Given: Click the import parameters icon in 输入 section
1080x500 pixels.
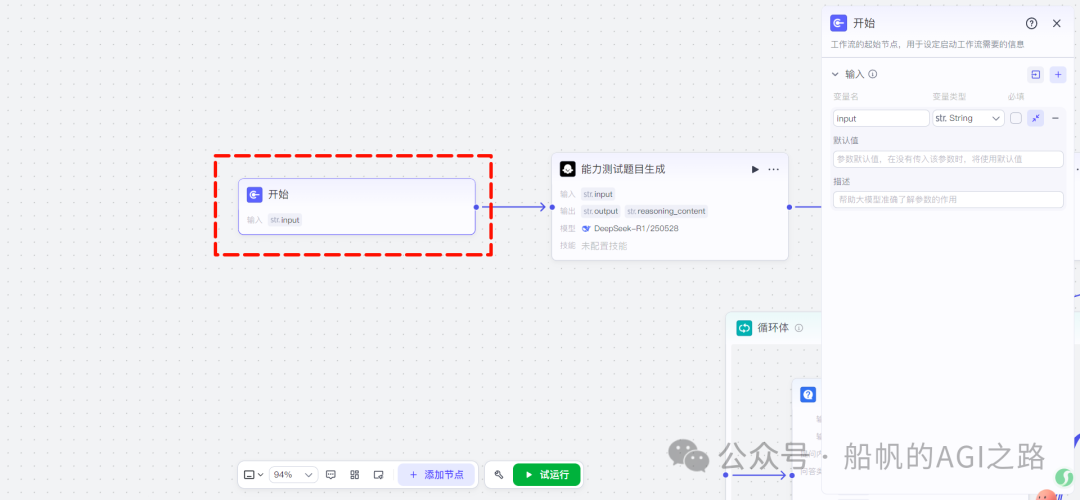Looking at the screenshot, I should [x=1035, y=74].
